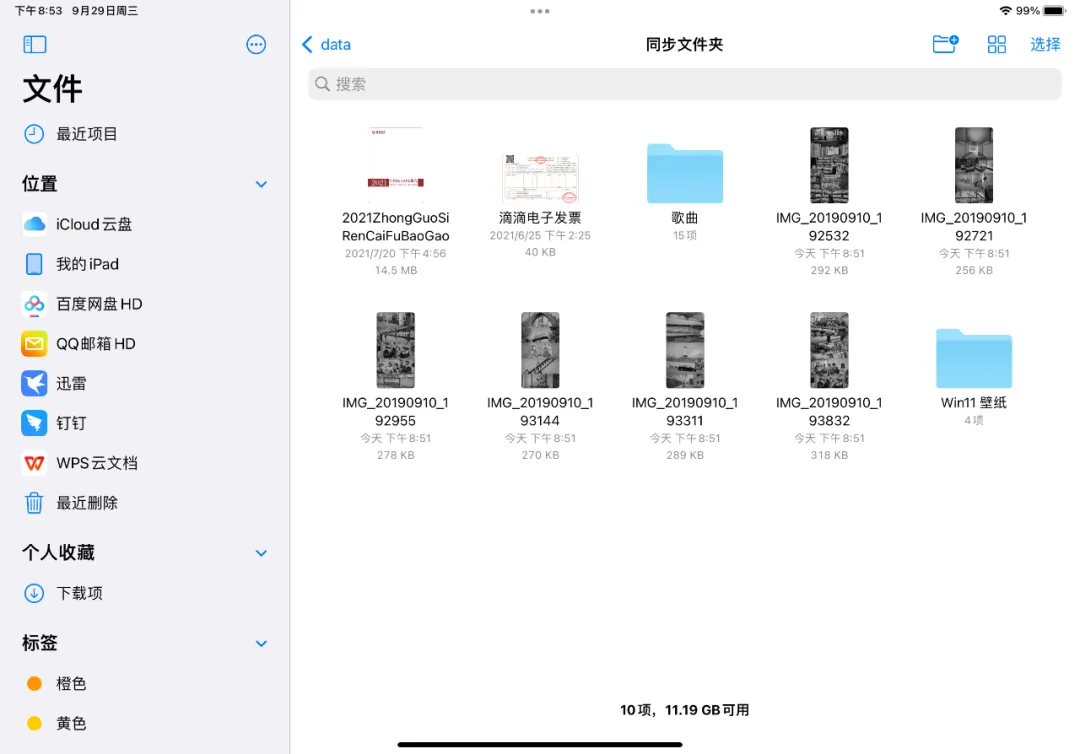Open the 歌曲 folder

point(685,174)
